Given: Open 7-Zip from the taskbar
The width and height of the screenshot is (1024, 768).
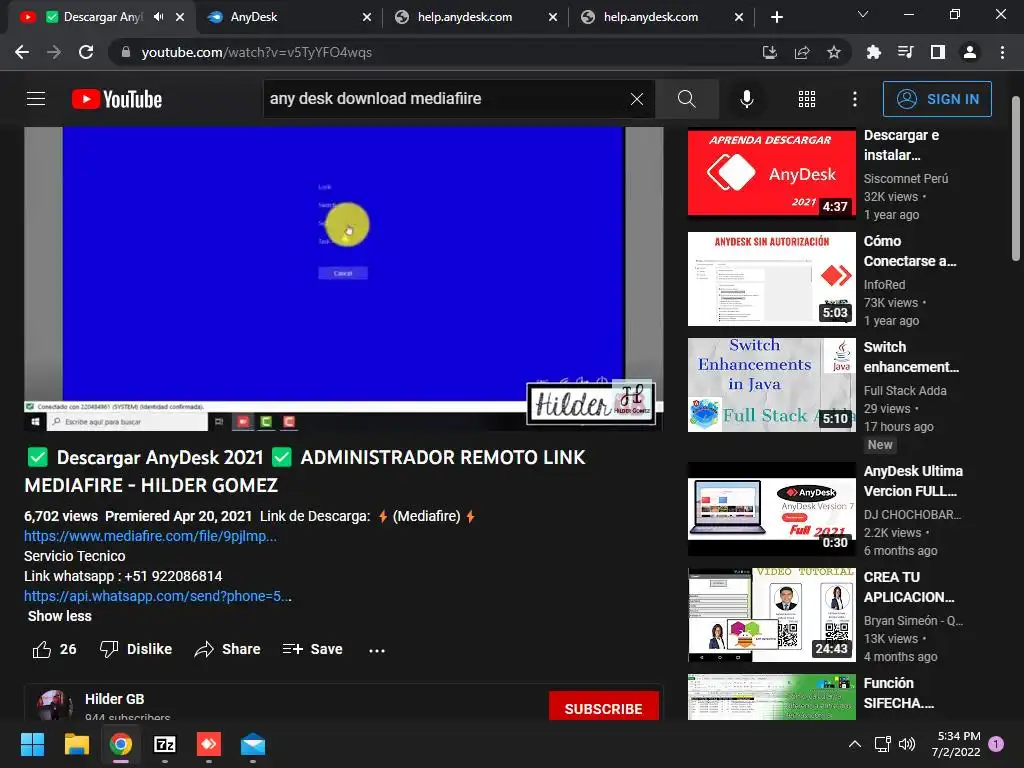Looking at the screenshot, I should click(165, 744).
